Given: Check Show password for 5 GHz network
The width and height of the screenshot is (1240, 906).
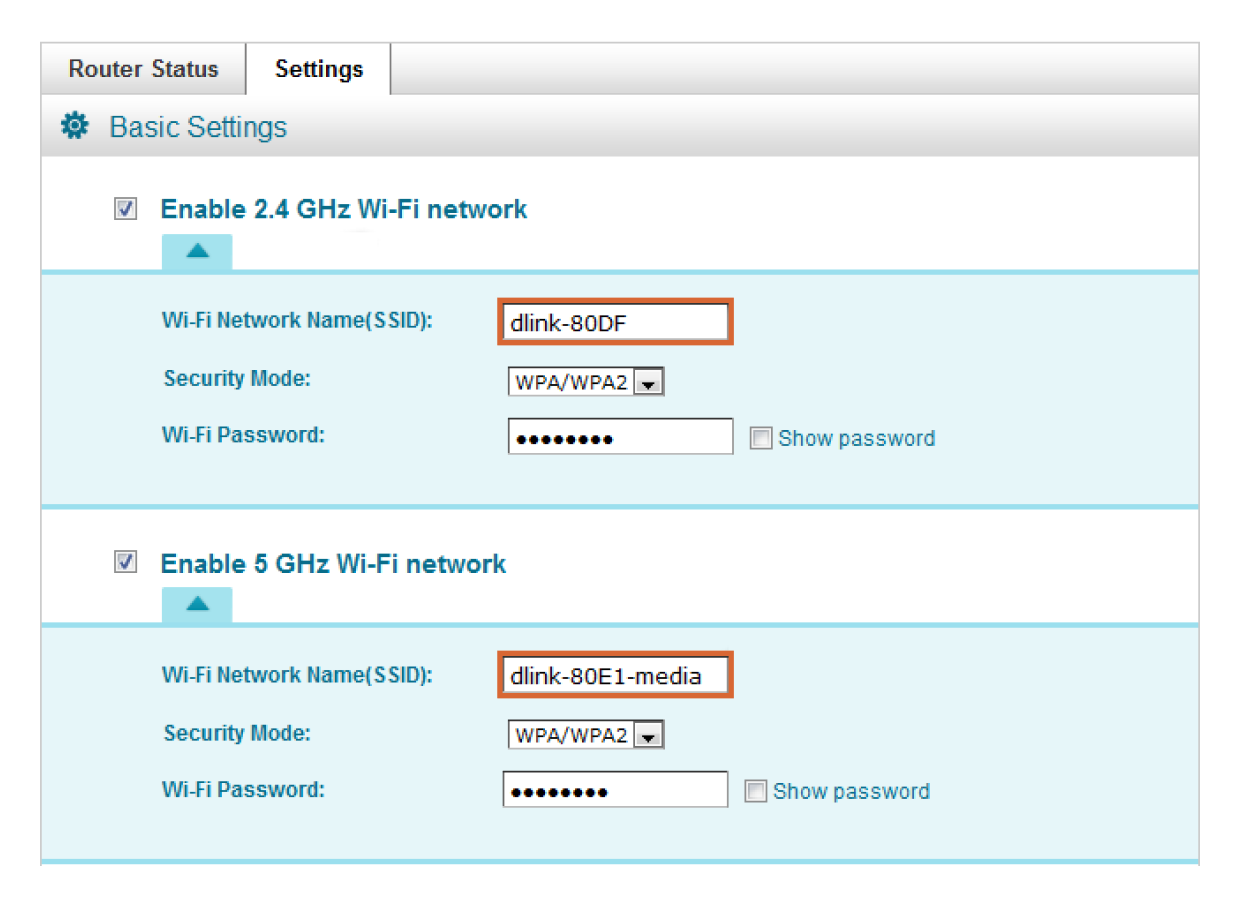Looking at the screenshot, I should coord(756,791).
